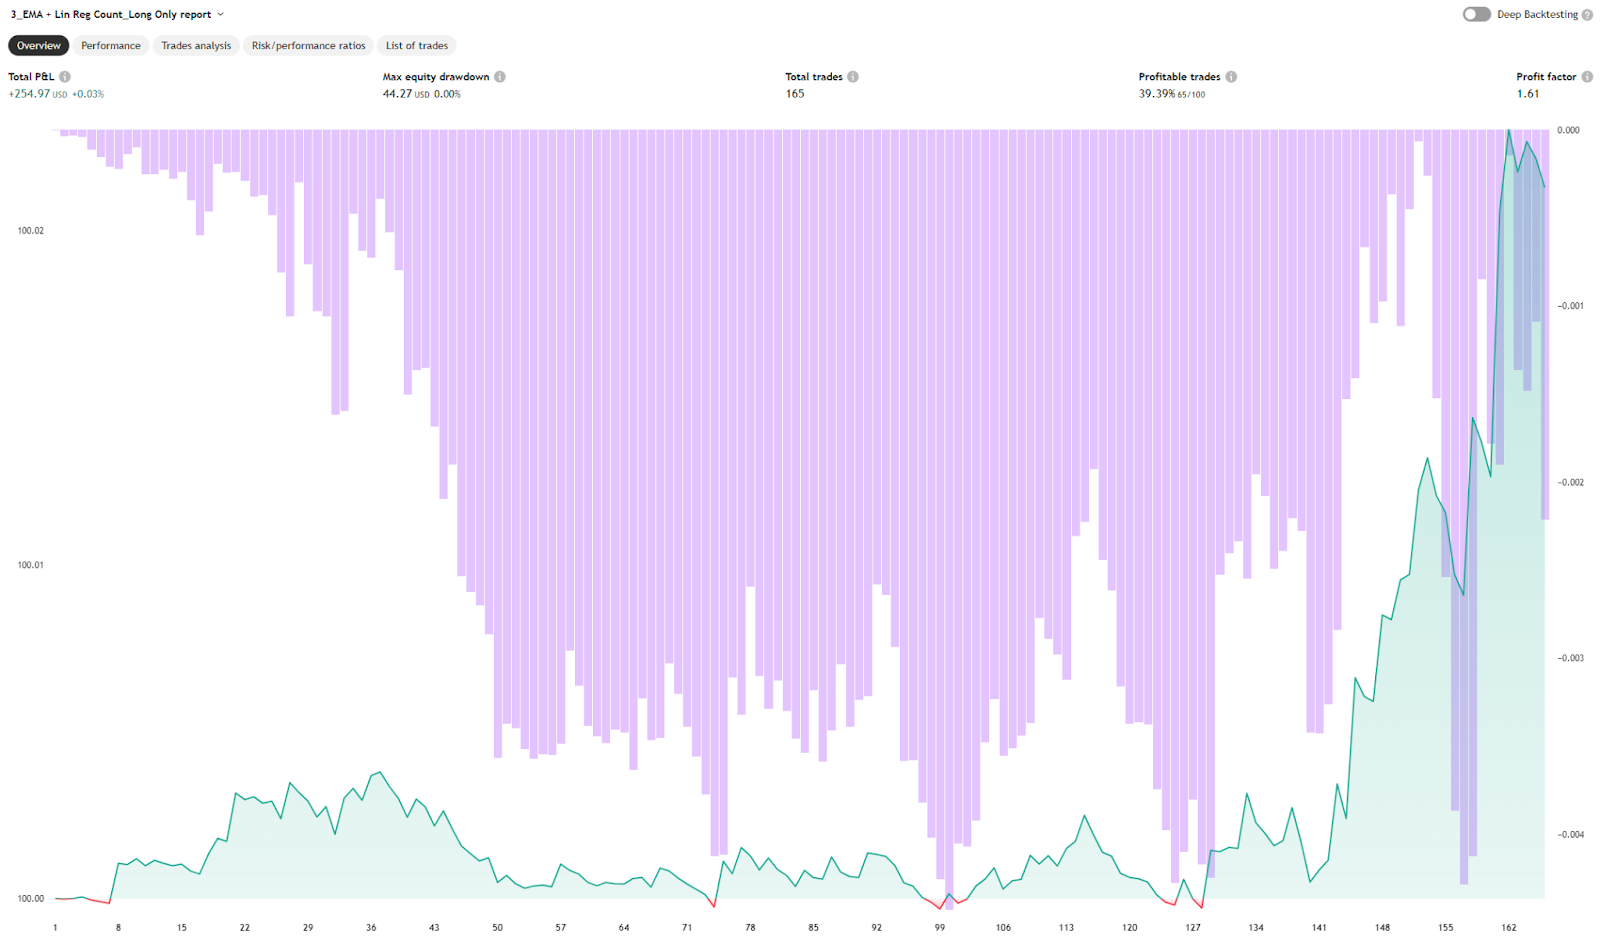Open the Trades analysis tab

[196, 46]
